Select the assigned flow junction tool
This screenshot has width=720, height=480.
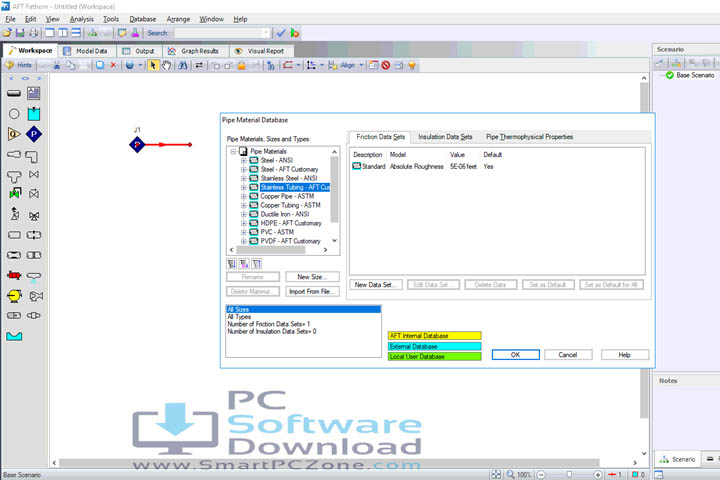click(14, 134)
